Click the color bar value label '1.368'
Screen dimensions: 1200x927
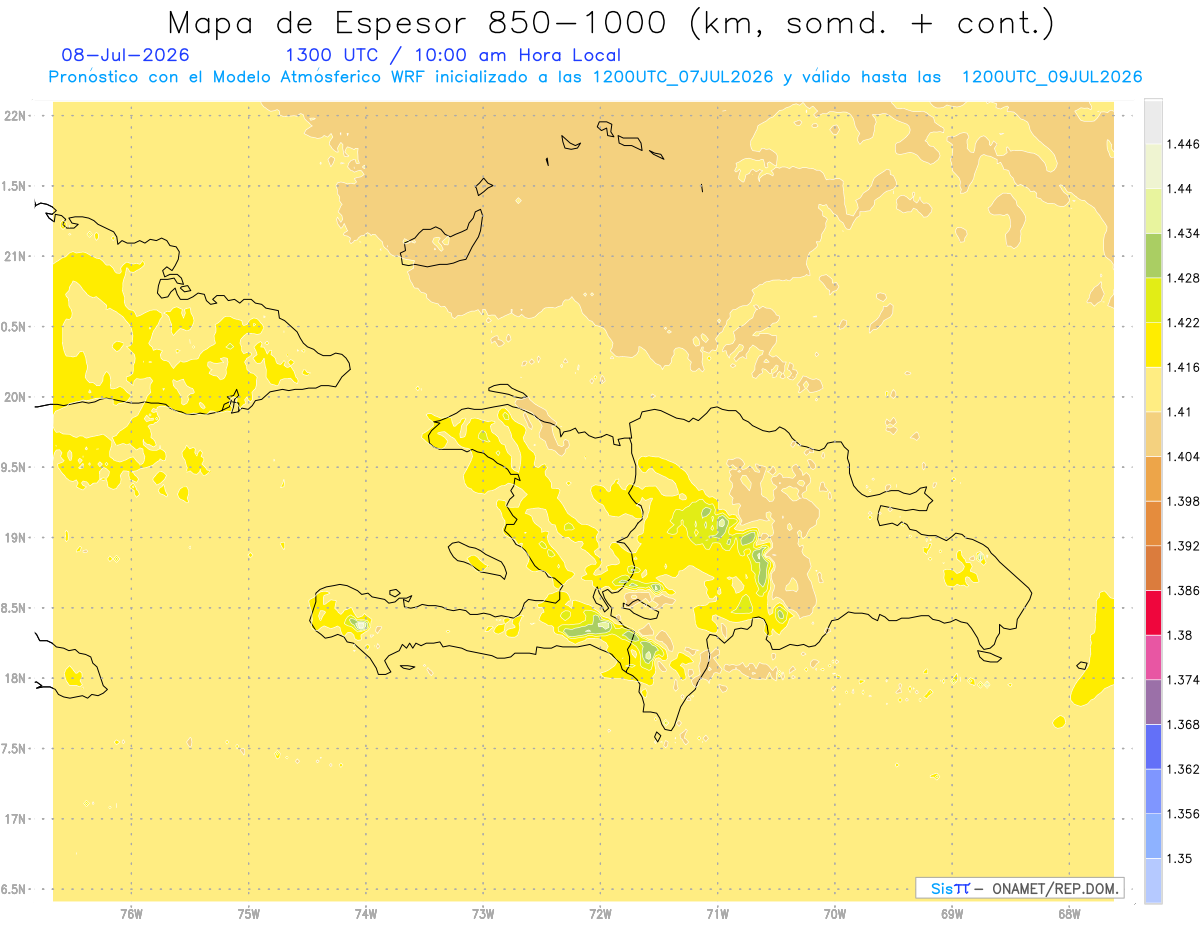pos(1182,724)
